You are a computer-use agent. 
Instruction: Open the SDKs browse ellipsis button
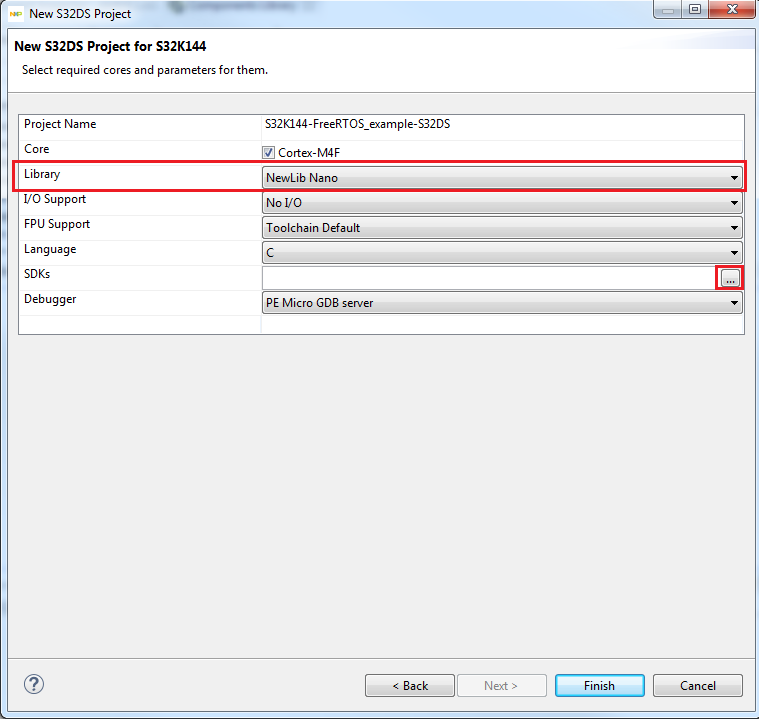pyautogui.click(x=730, y=278)
